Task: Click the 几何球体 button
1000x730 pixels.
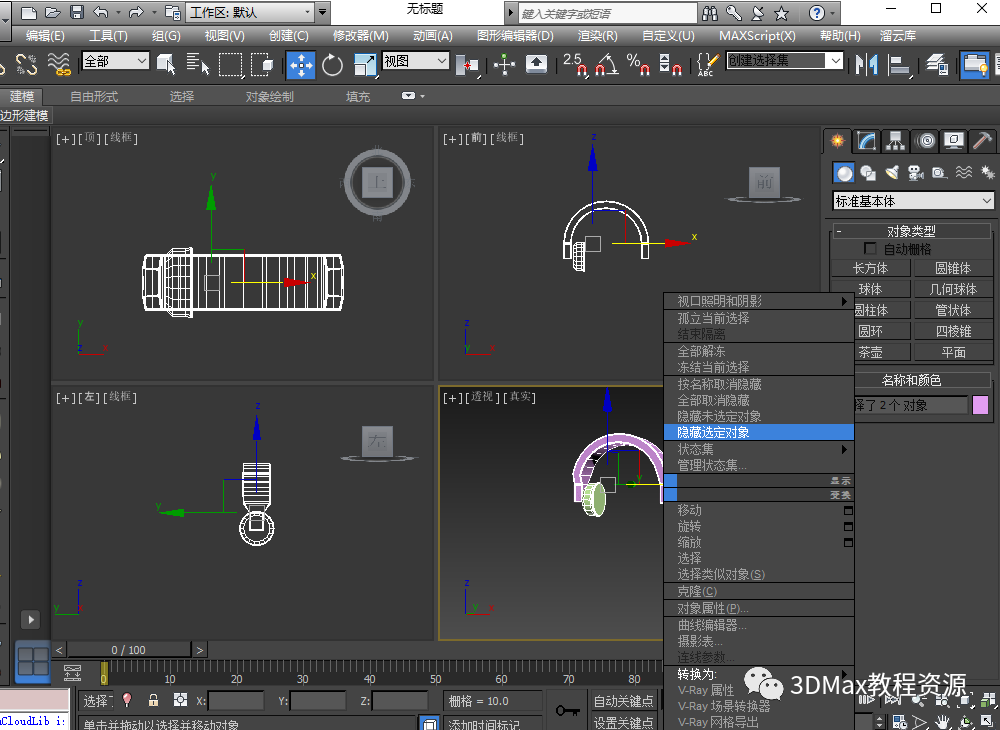Action: click(x=953, y=289)
